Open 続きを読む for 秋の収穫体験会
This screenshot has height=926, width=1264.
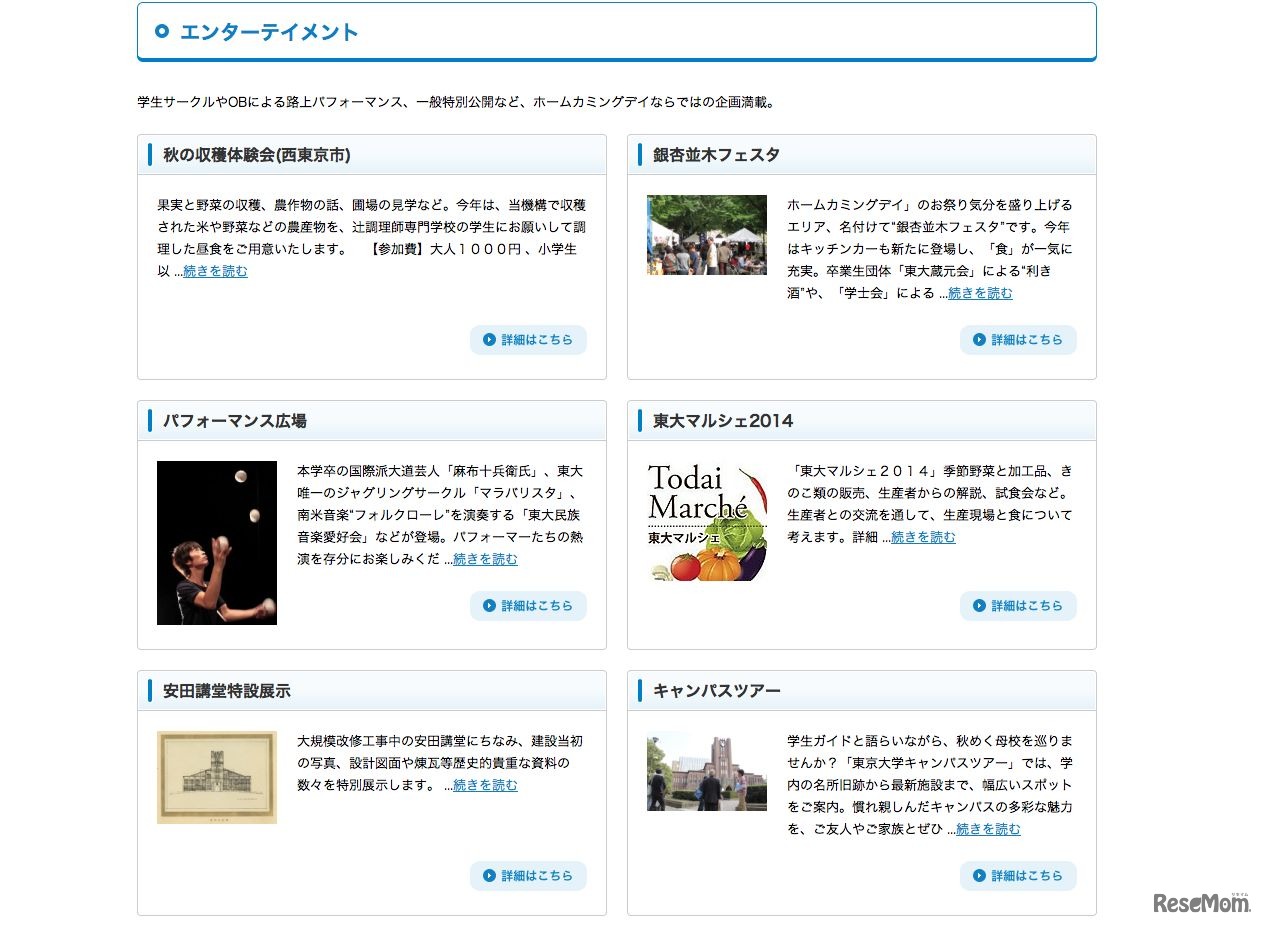(x=215, y=271)
